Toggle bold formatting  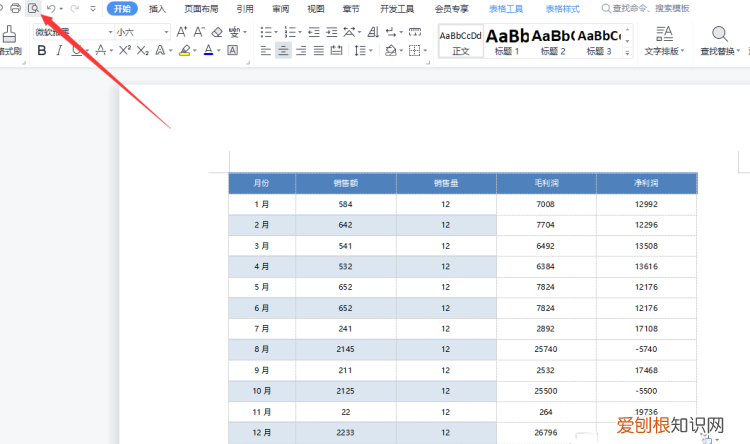pos(42,50)
